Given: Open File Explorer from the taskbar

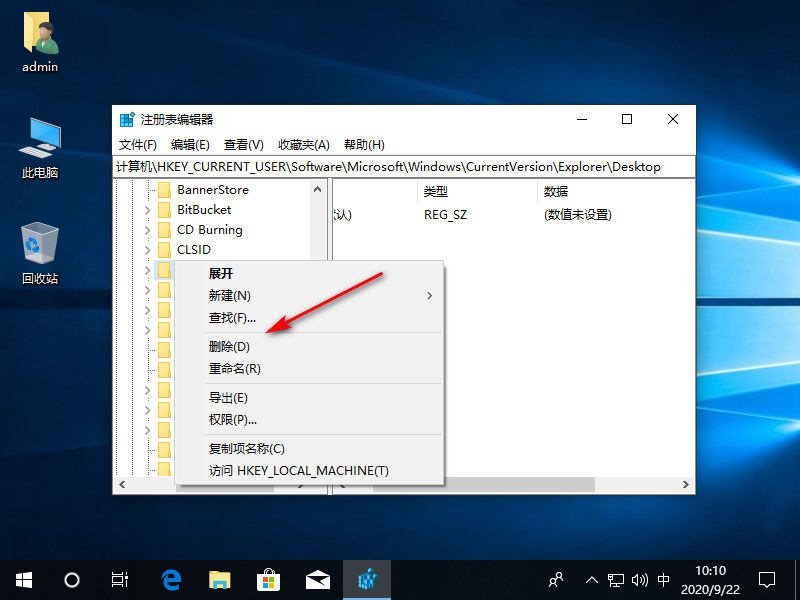Looking at the screenshot, I should click(219, 579).
